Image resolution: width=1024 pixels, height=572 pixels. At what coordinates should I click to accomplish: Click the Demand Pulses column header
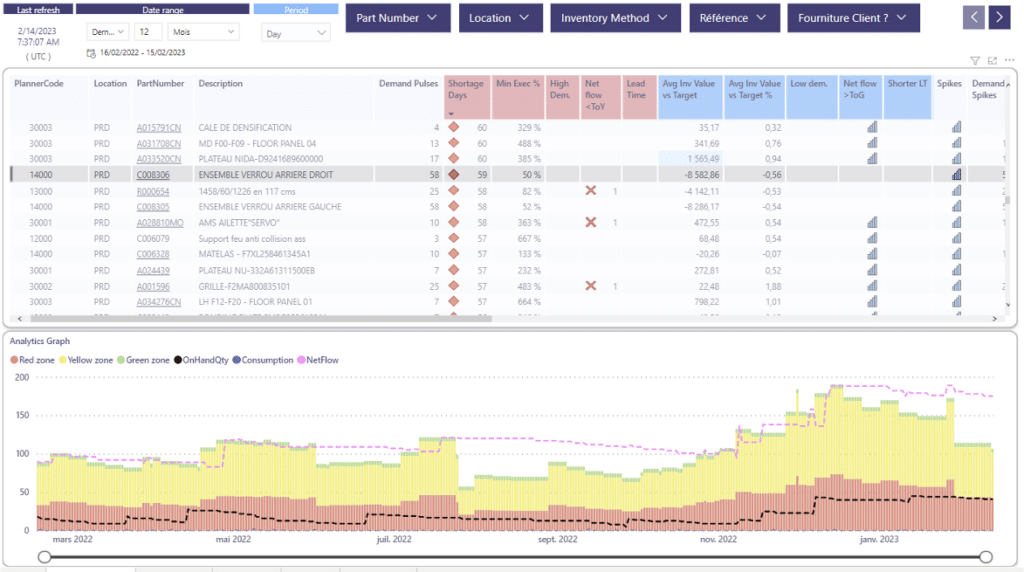(x=408, y=84)
